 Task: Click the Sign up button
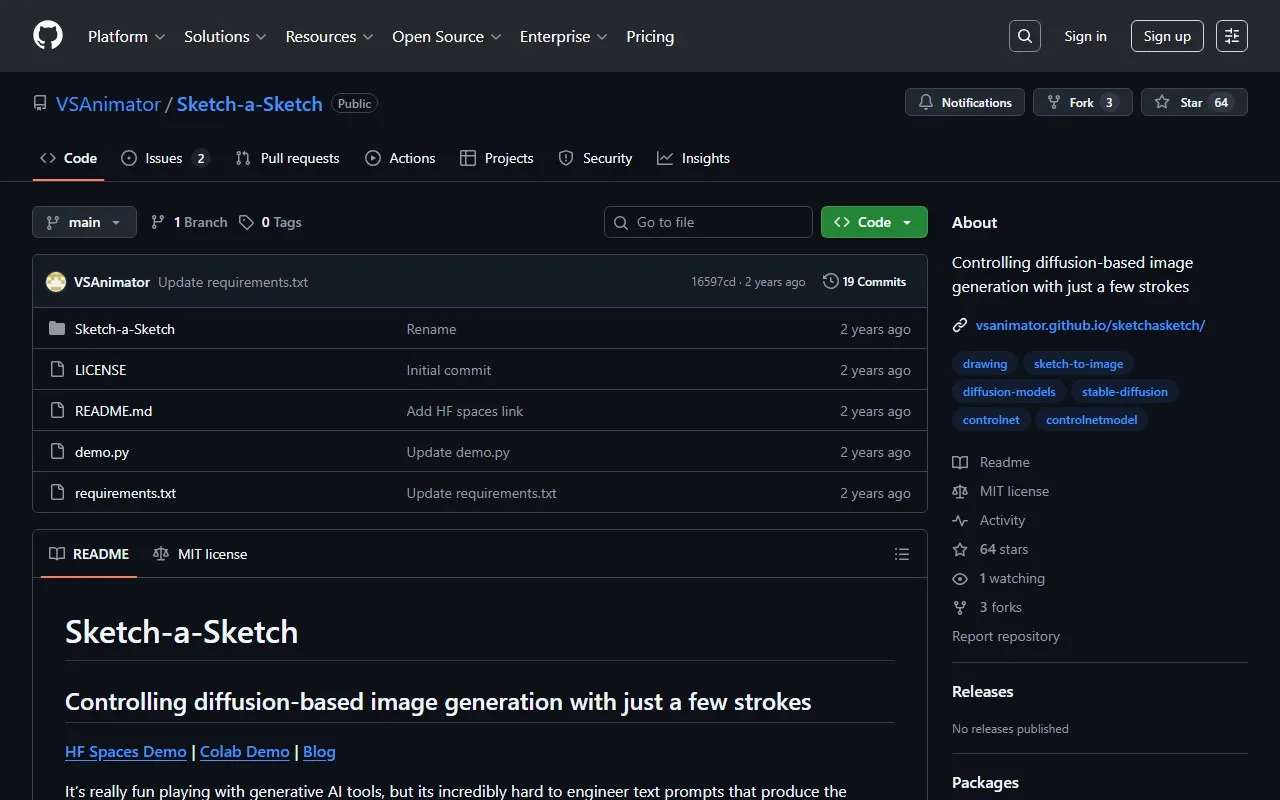pos(1167,36)
